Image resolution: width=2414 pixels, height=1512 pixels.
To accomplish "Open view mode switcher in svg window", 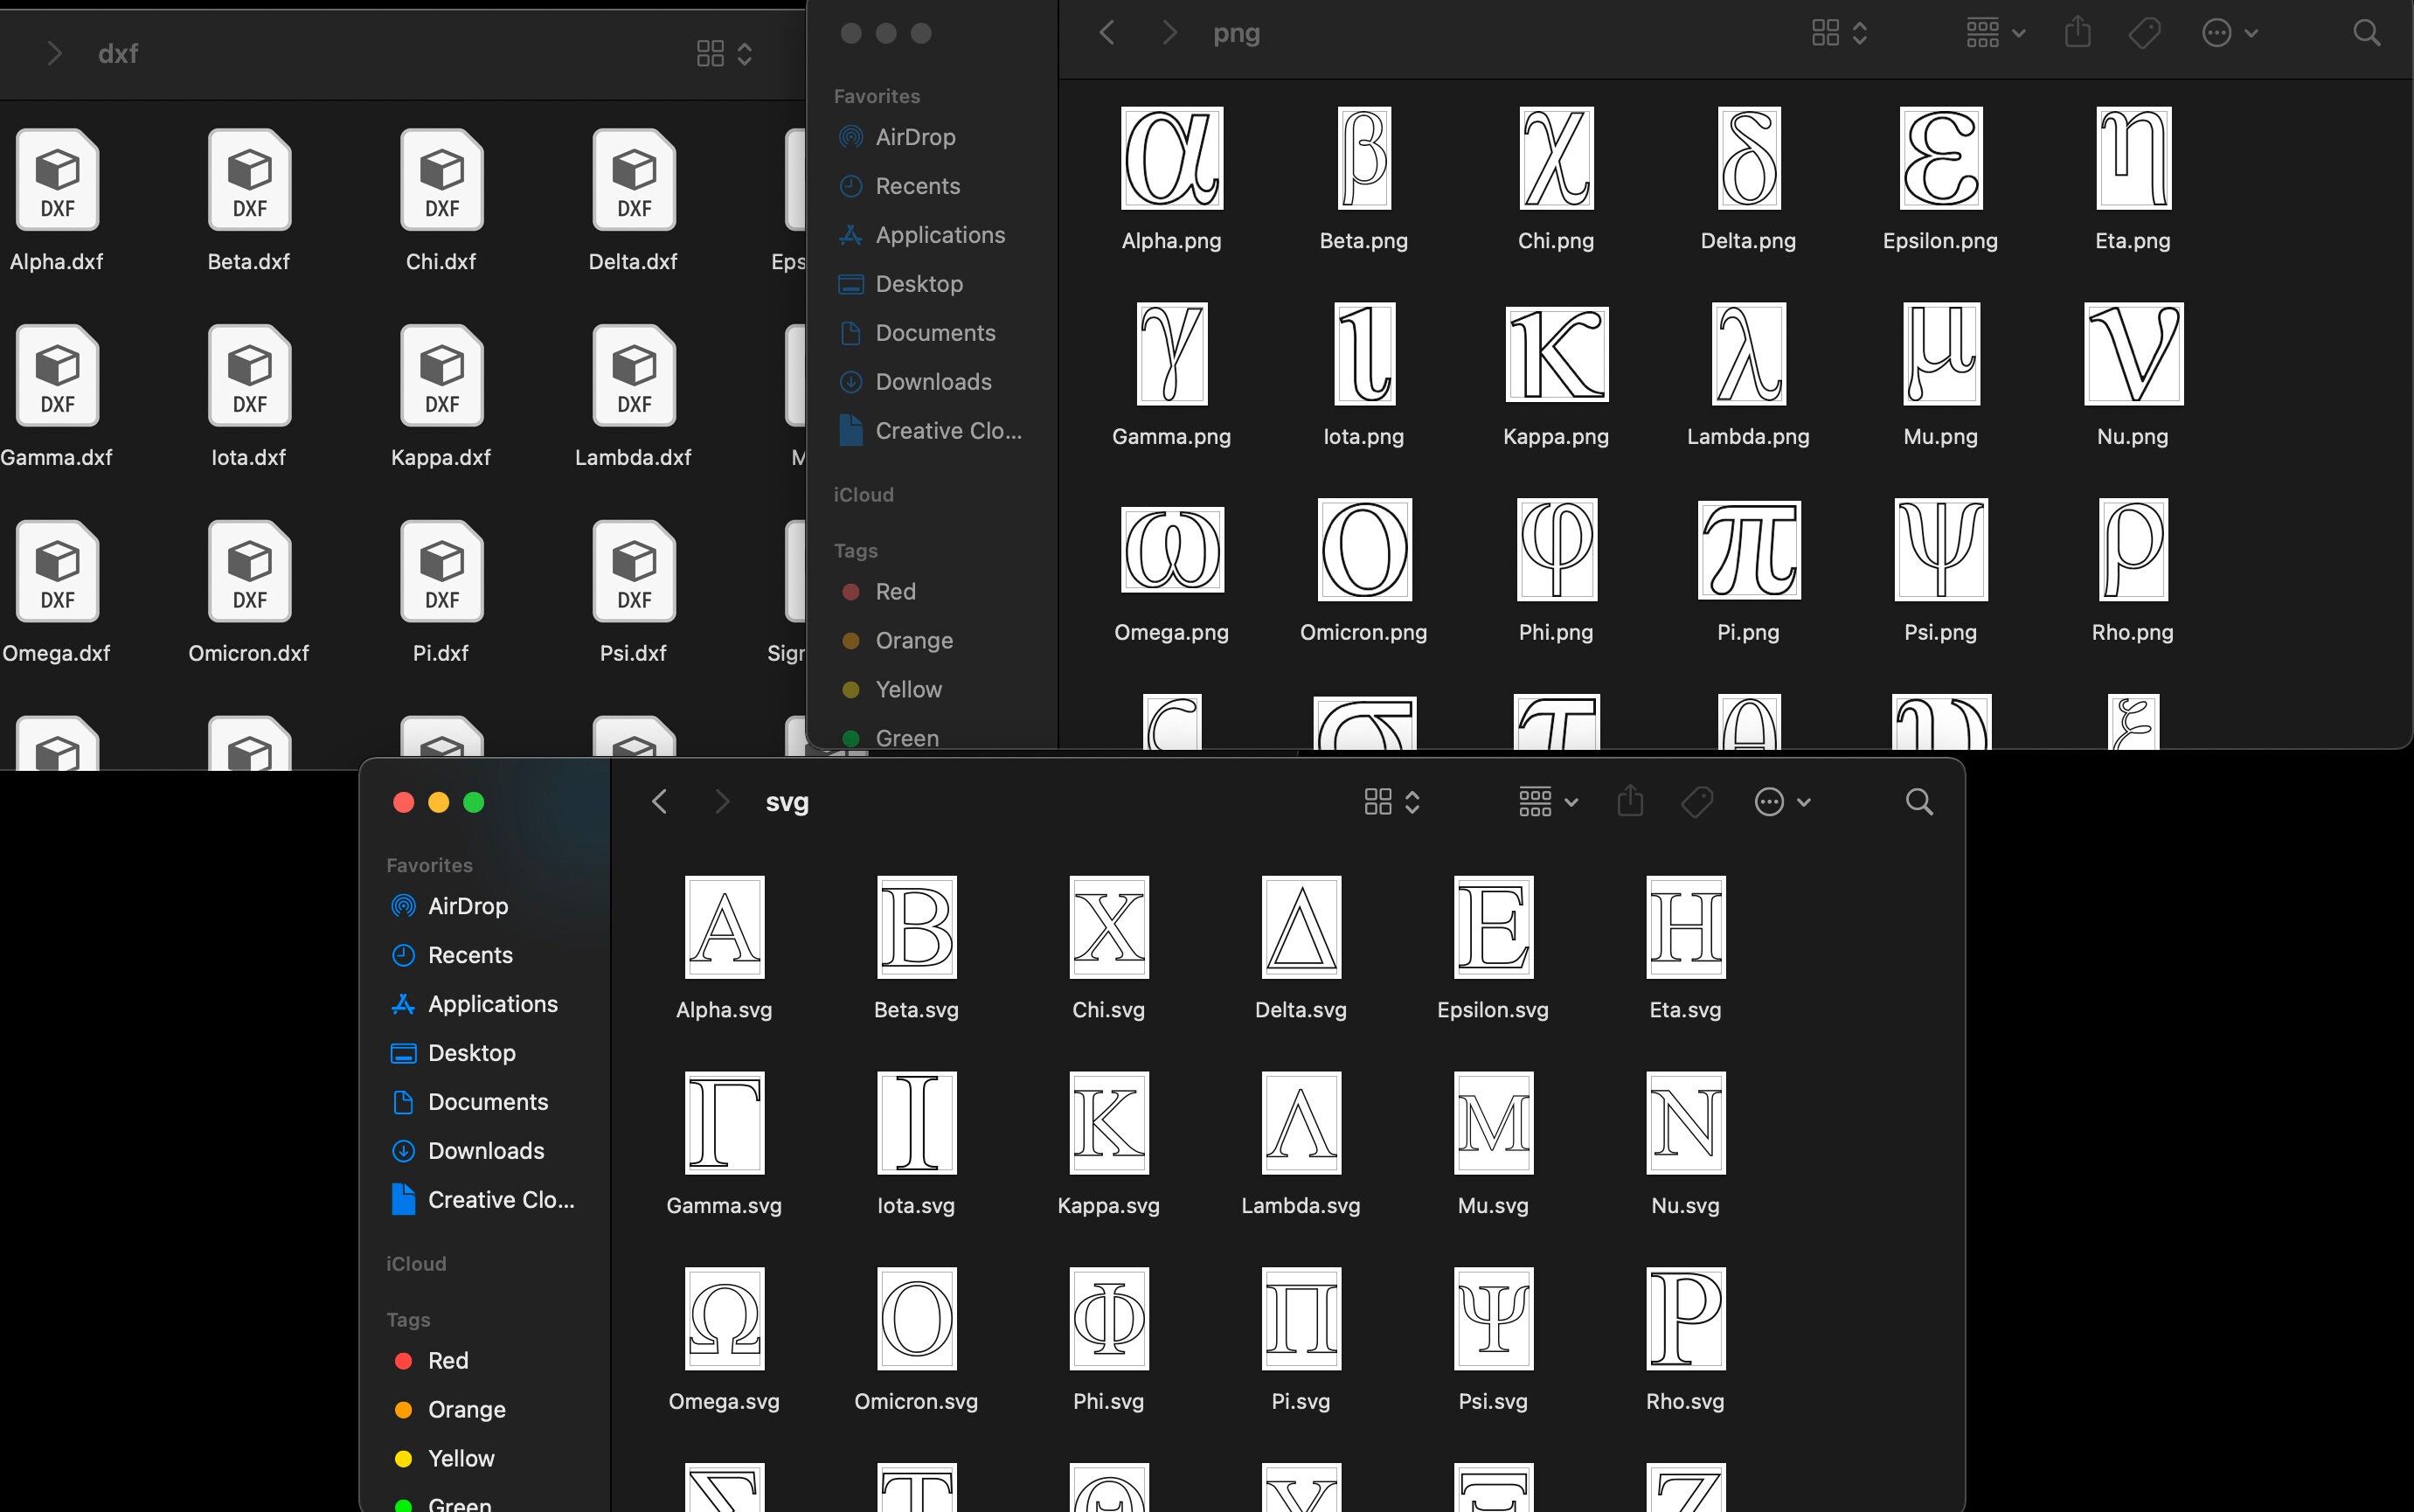I will [1392, 802].
